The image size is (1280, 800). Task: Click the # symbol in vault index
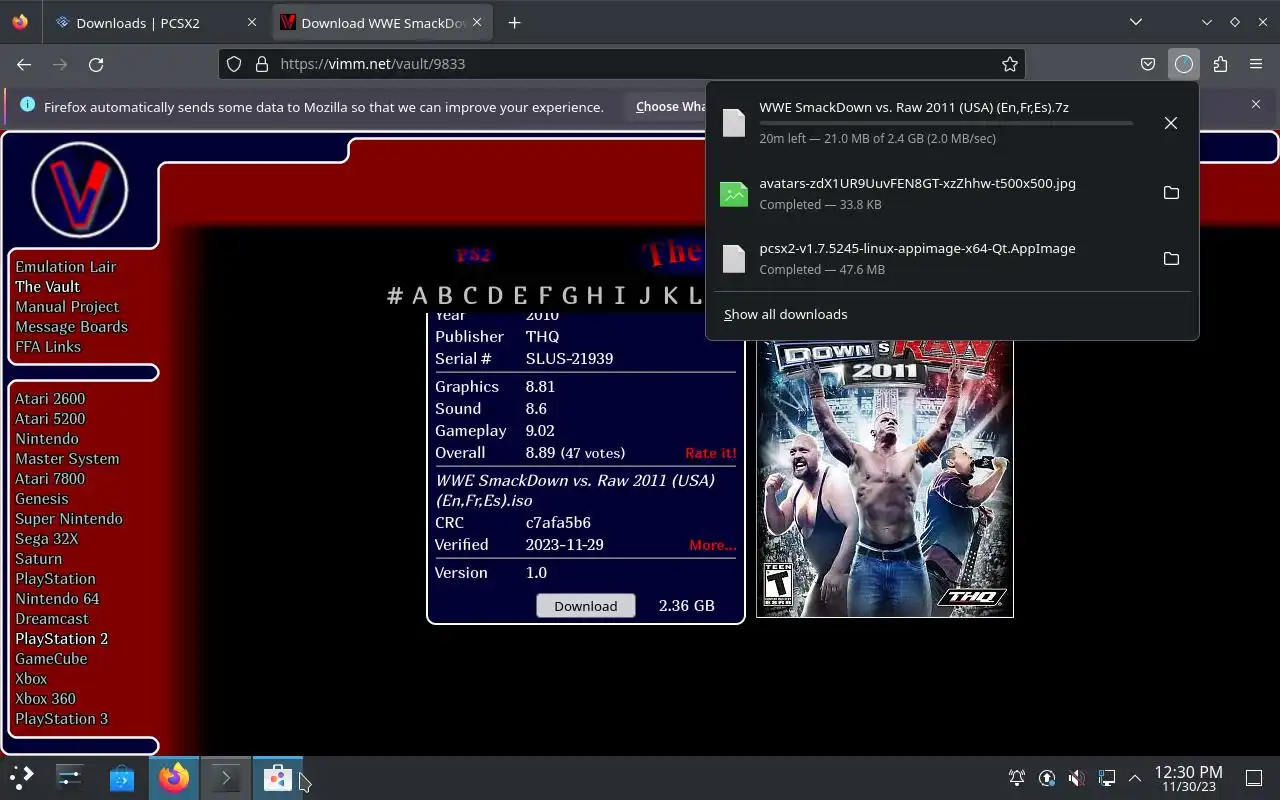click(x=395, y=296)
